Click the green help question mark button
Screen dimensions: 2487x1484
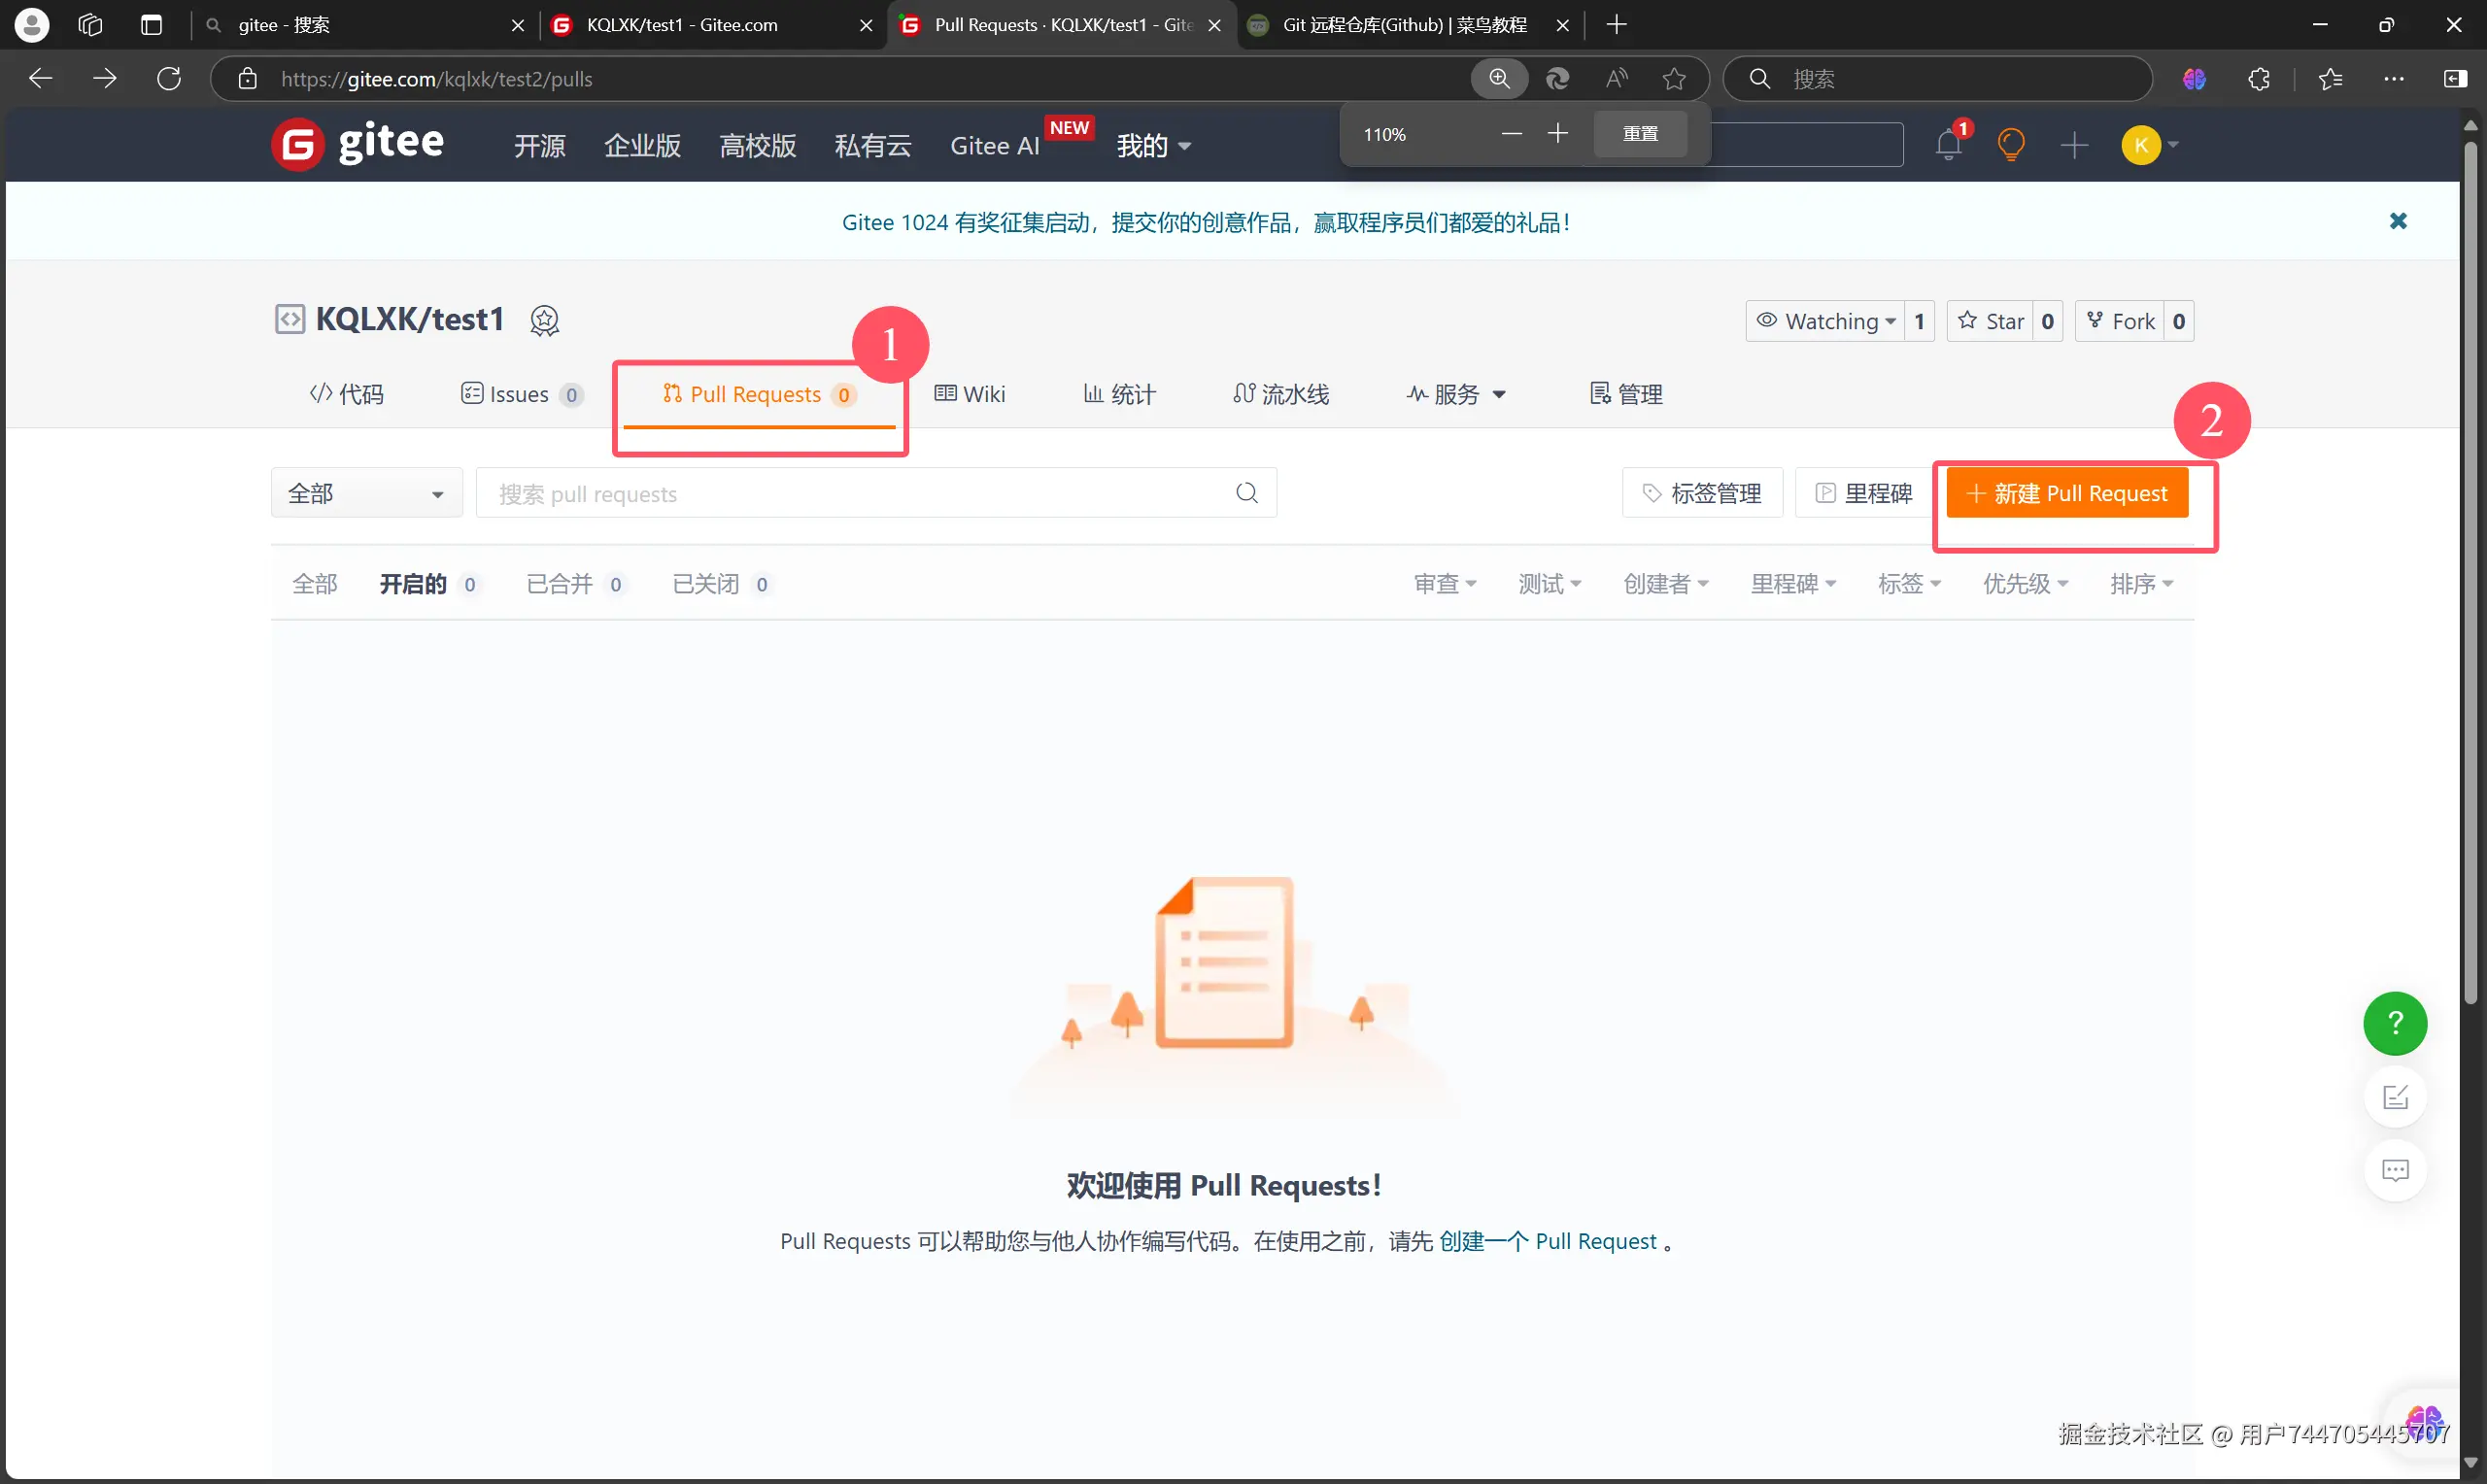pyautogui.click(x=2394, y=1023)
